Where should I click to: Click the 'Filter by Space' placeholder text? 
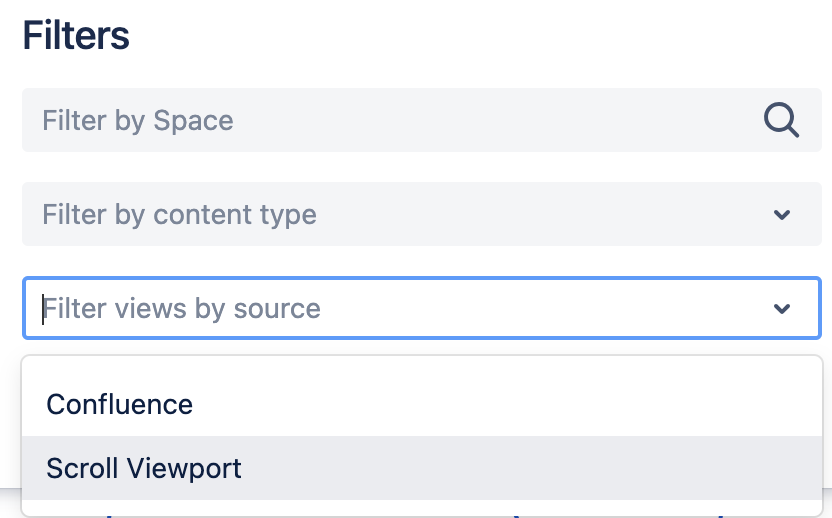coord(138,121)
